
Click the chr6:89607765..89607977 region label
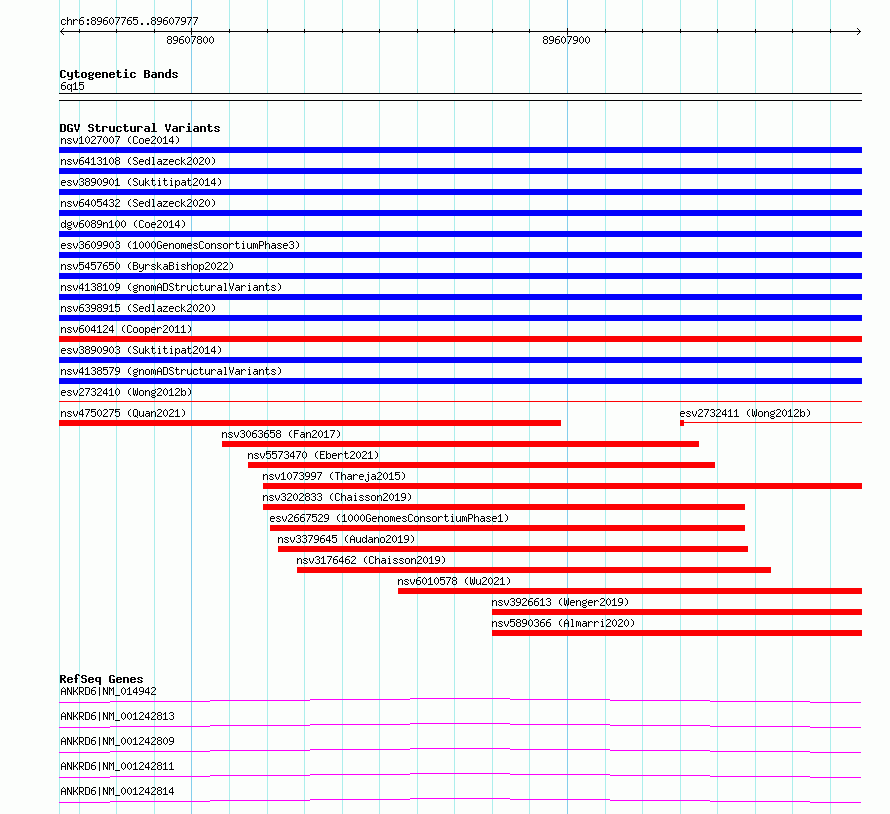(129, 22)
